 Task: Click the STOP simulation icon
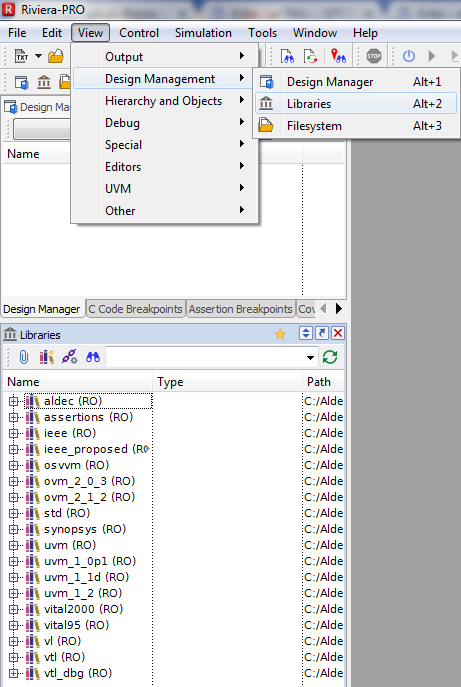[373, 56]
